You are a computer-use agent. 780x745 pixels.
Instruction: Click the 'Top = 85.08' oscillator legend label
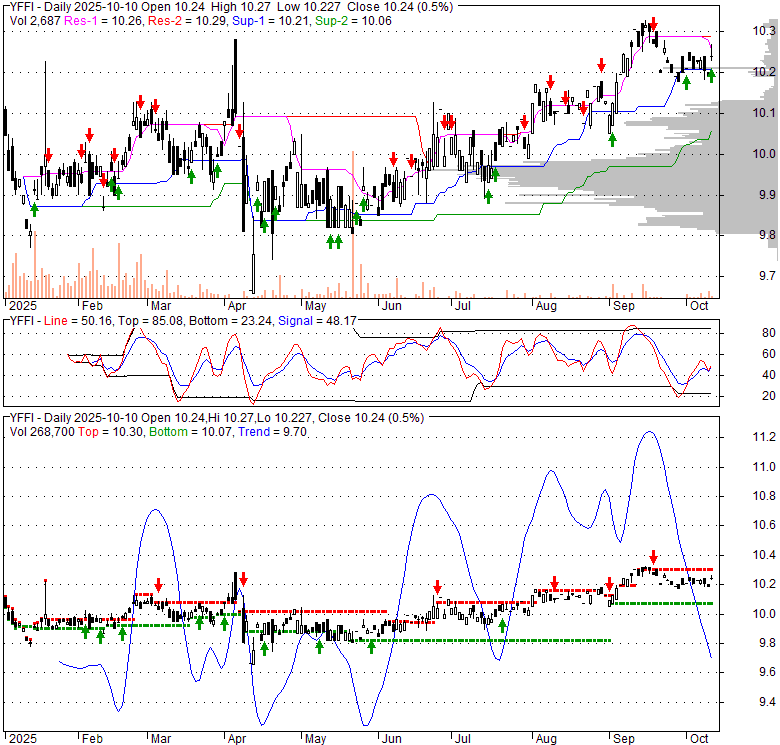click(151, 321)
